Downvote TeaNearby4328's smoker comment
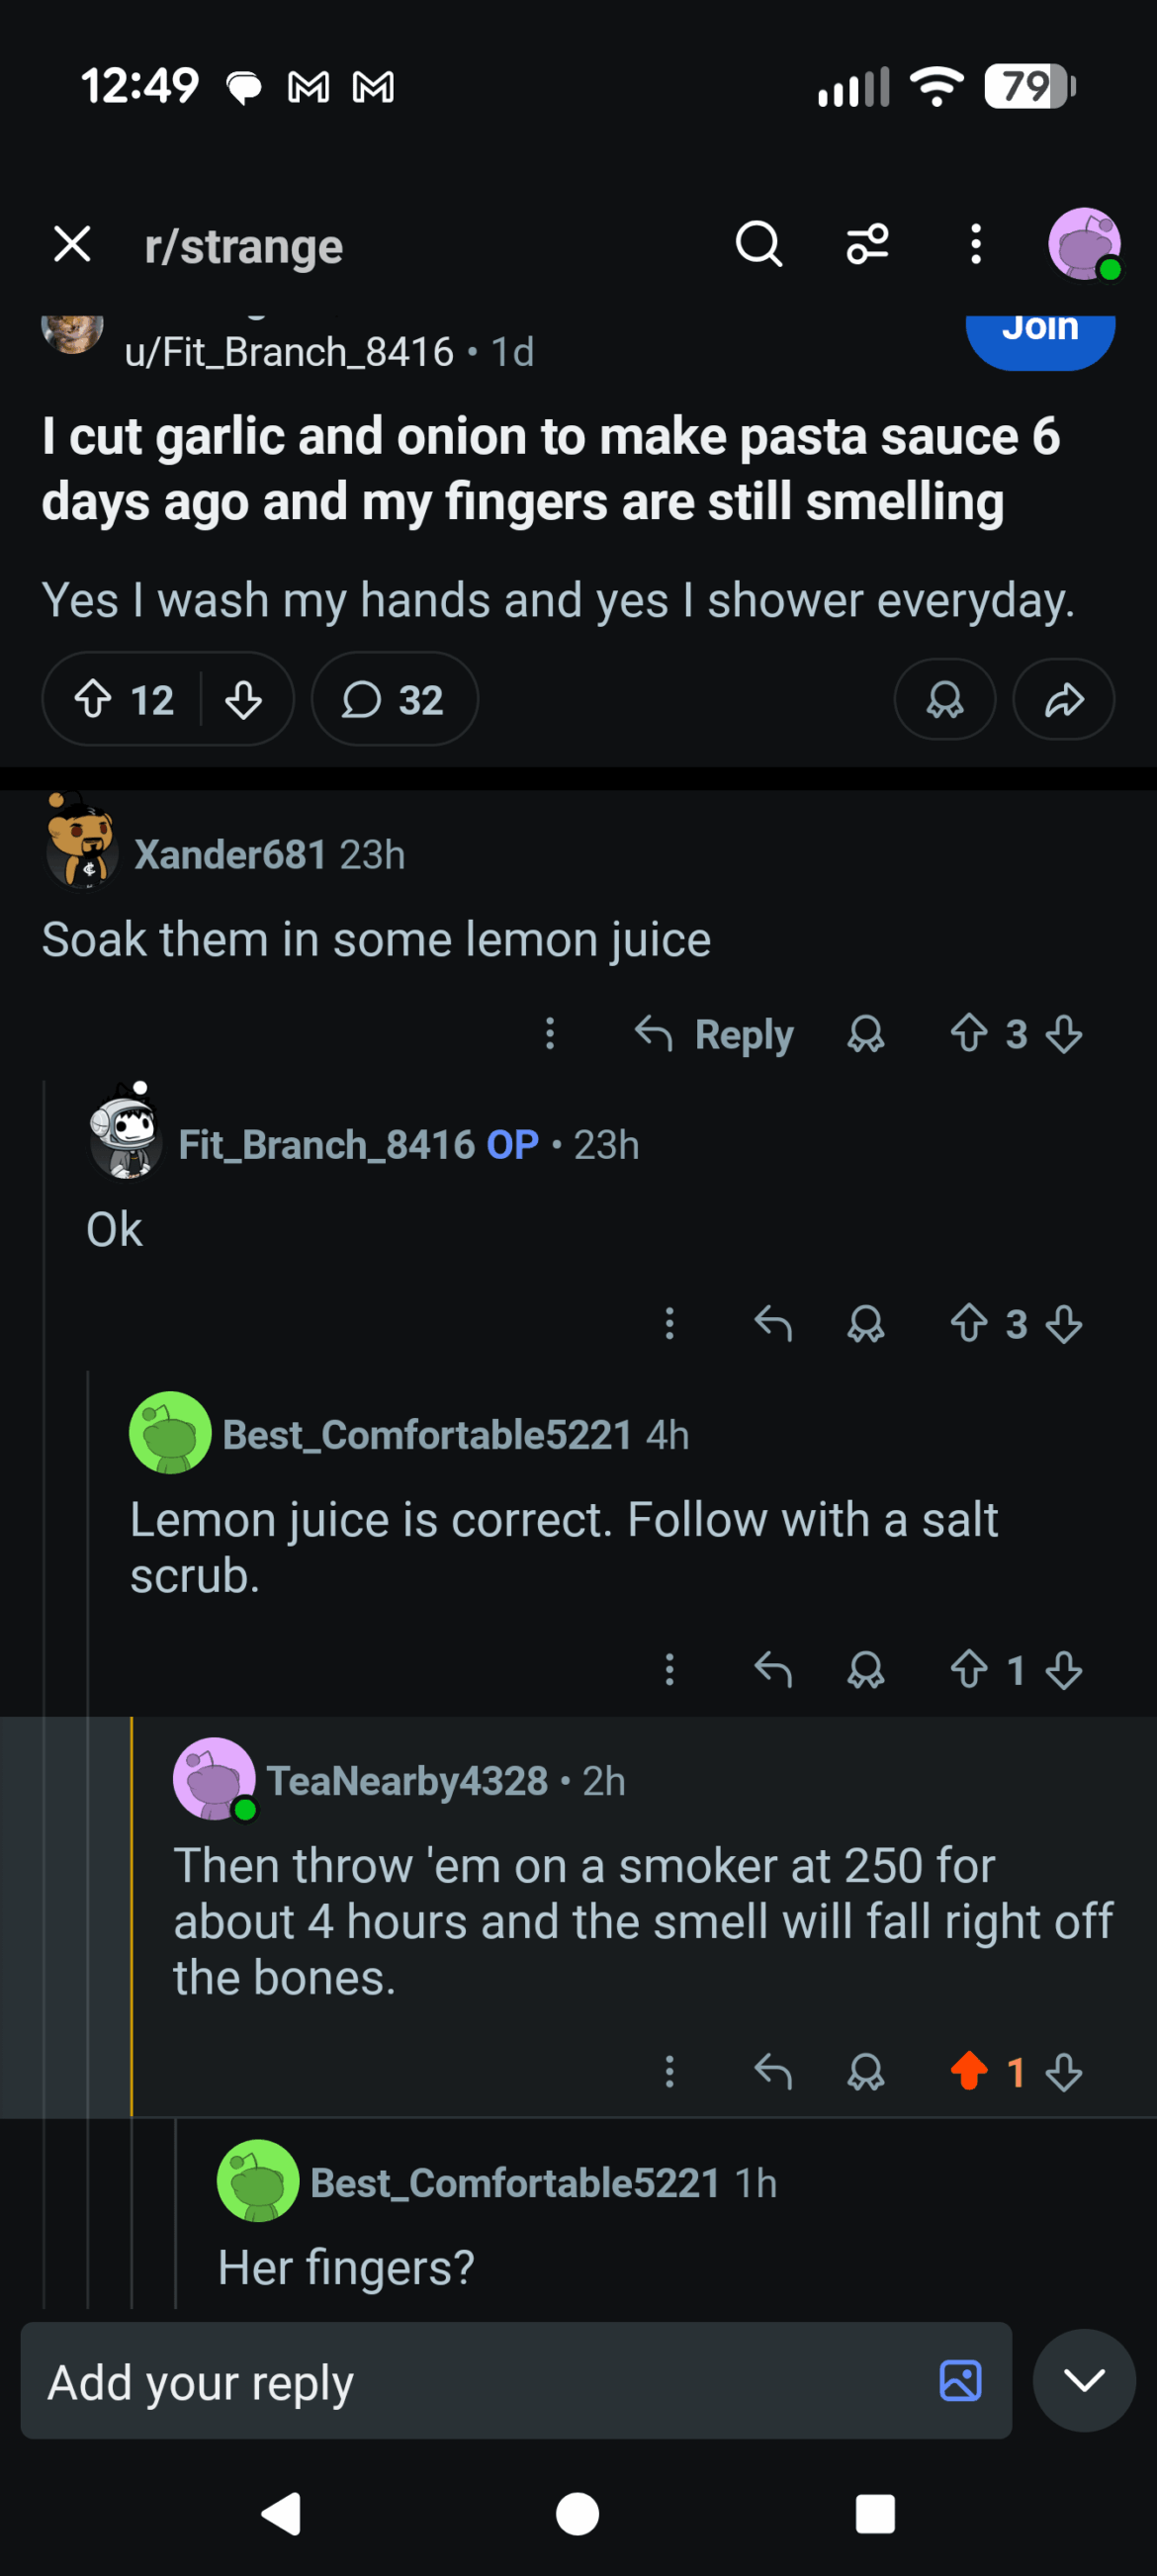1157x2576 pixels. (x=1063, y=2073)
